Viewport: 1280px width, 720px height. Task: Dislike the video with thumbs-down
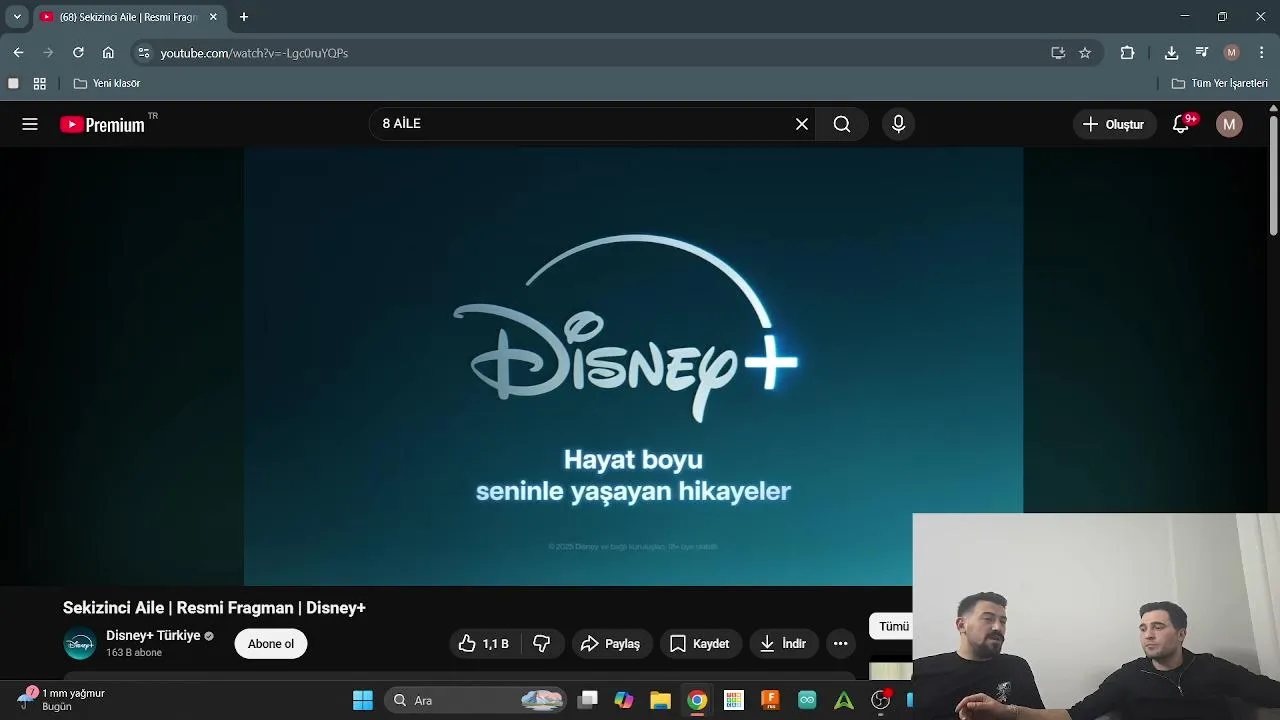[x=542, y=644]
